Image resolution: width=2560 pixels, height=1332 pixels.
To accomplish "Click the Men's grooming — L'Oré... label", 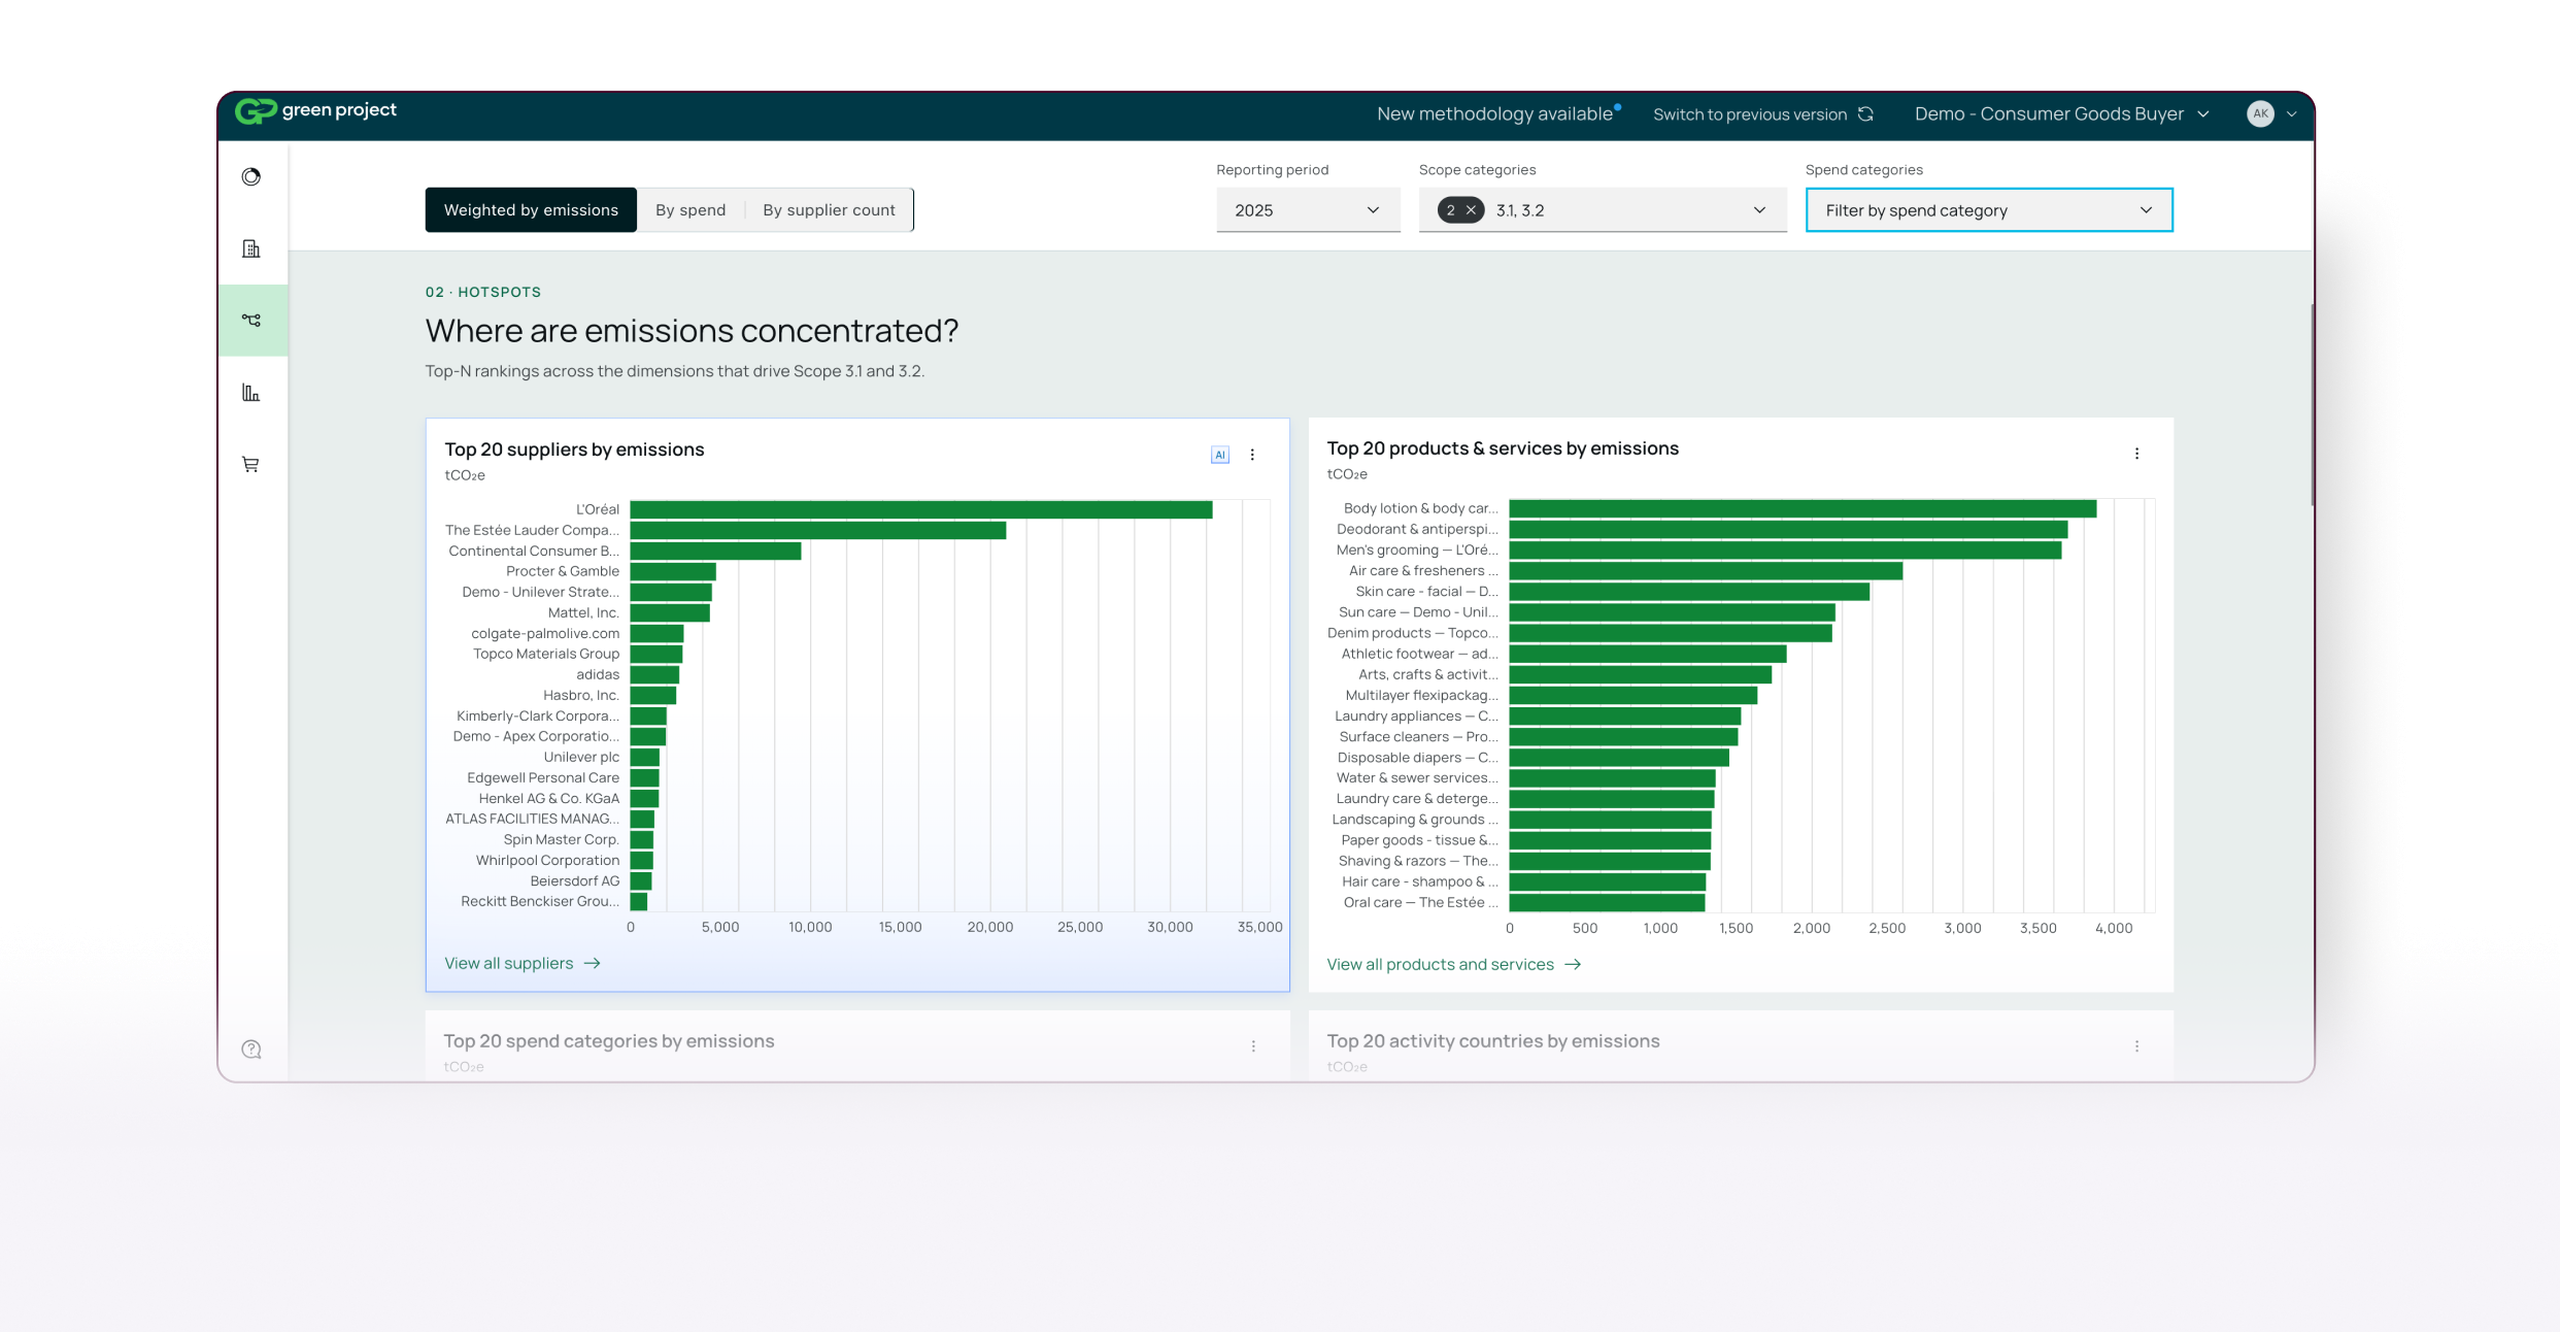I will [x=1417, y=550].
